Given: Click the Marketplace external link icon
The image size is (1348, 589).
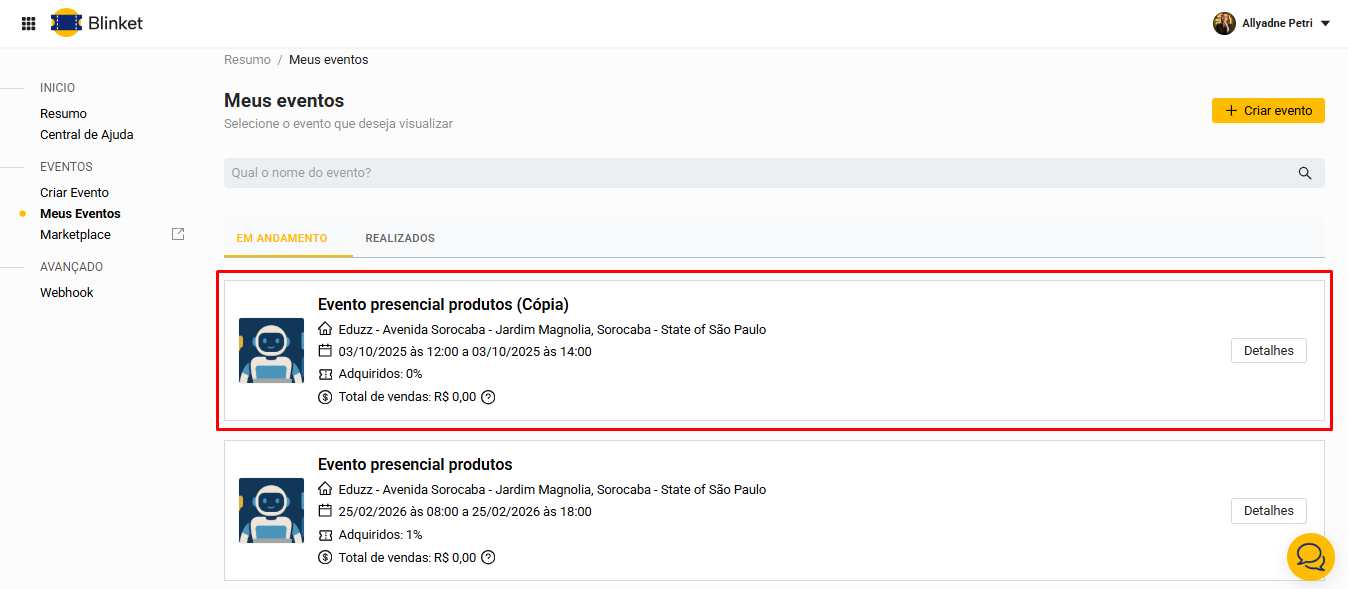Looking at the screenshot, I should coord(178,234).
